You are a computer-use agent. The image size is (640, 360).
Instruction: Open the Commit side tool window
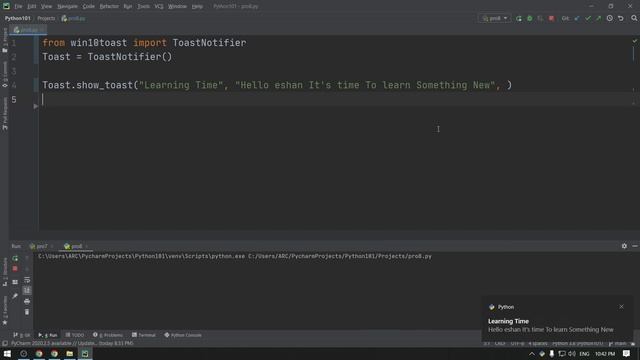pos(5,75)
